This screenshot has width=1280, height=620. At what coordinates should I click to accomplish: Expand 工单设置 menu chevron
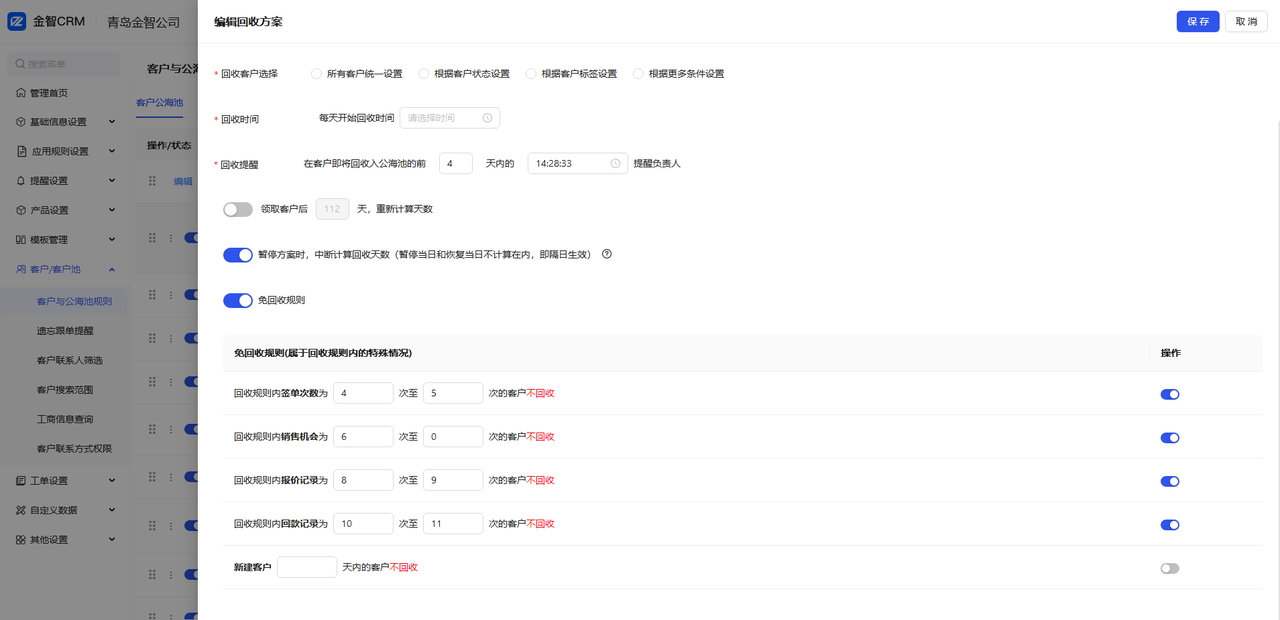click(112, 480)
